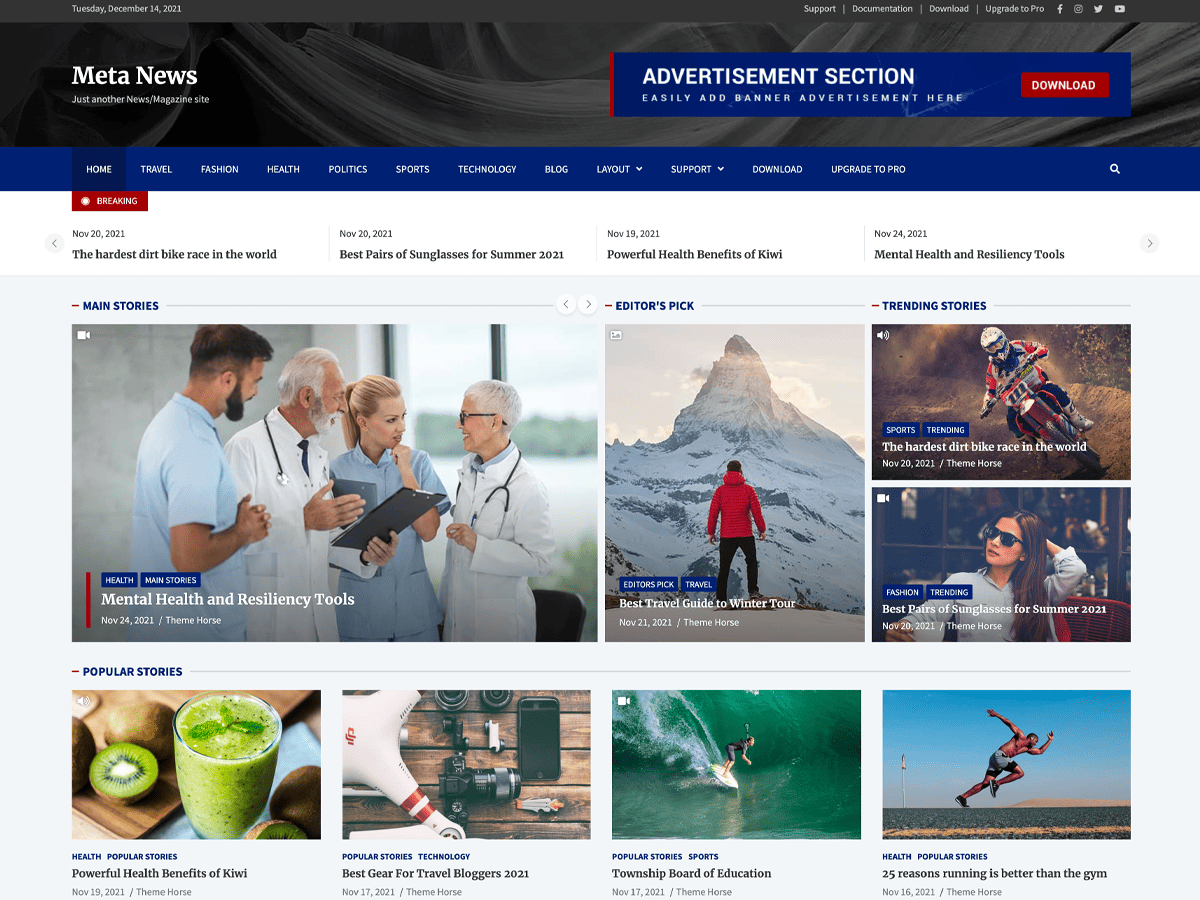Screen dimensions: 1200x900
Task: Open the YouTube icon in the top bar
Action: (x=1118, y=8)
